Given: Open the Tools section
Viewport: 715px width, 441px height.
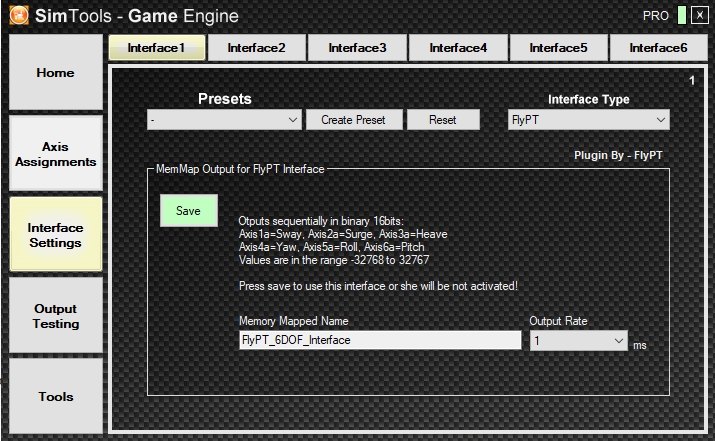Looking at the screenshot, I should [x=56, y=396].
